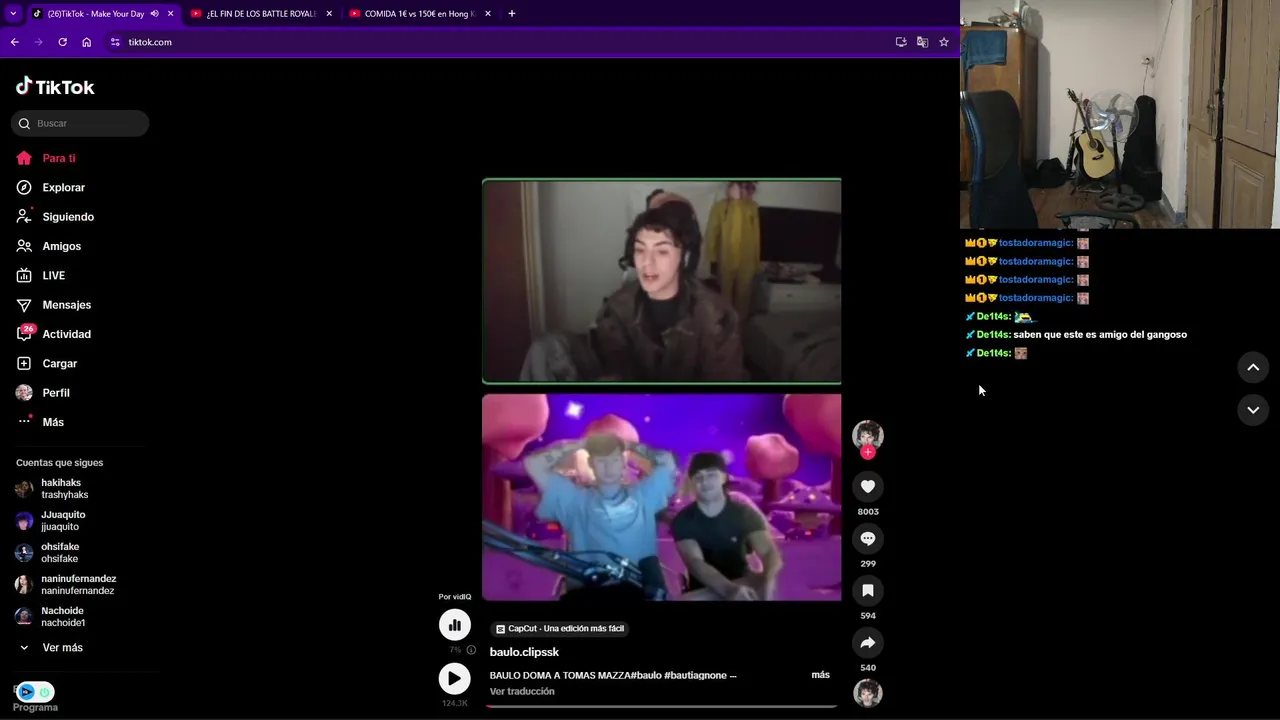Screen dimensions: 1280x720
Task: Switch to COMIDA 1€ vs 150€ tab
Action: [419, 14]
